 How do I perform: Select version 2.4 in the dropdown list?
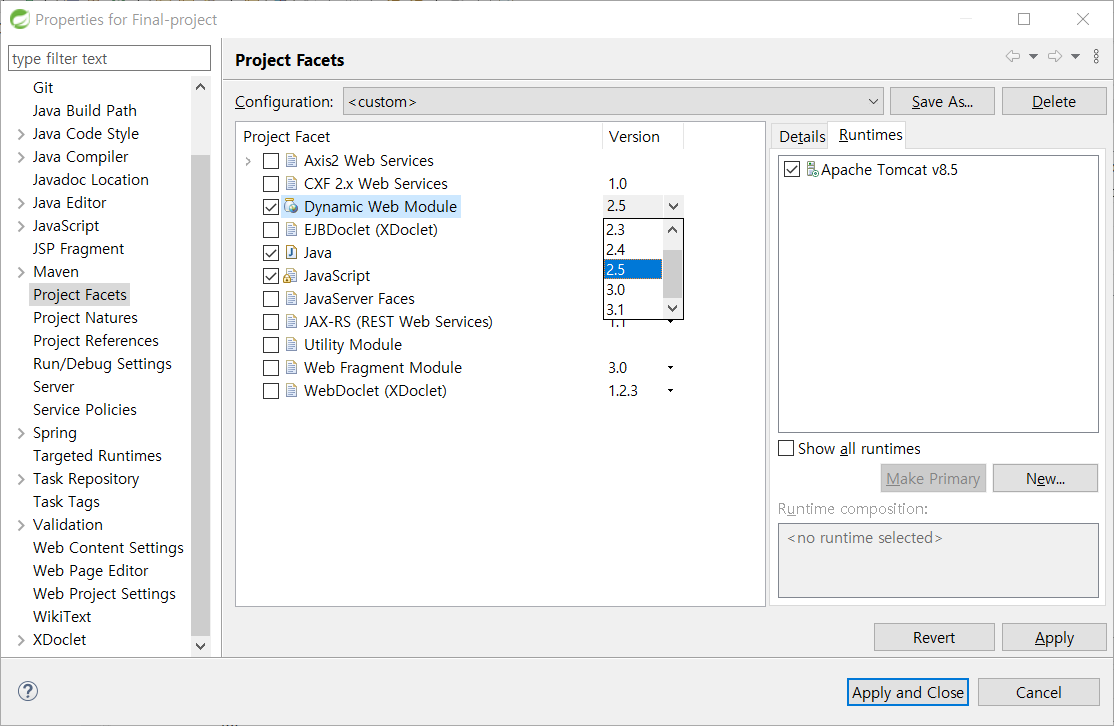632,249
